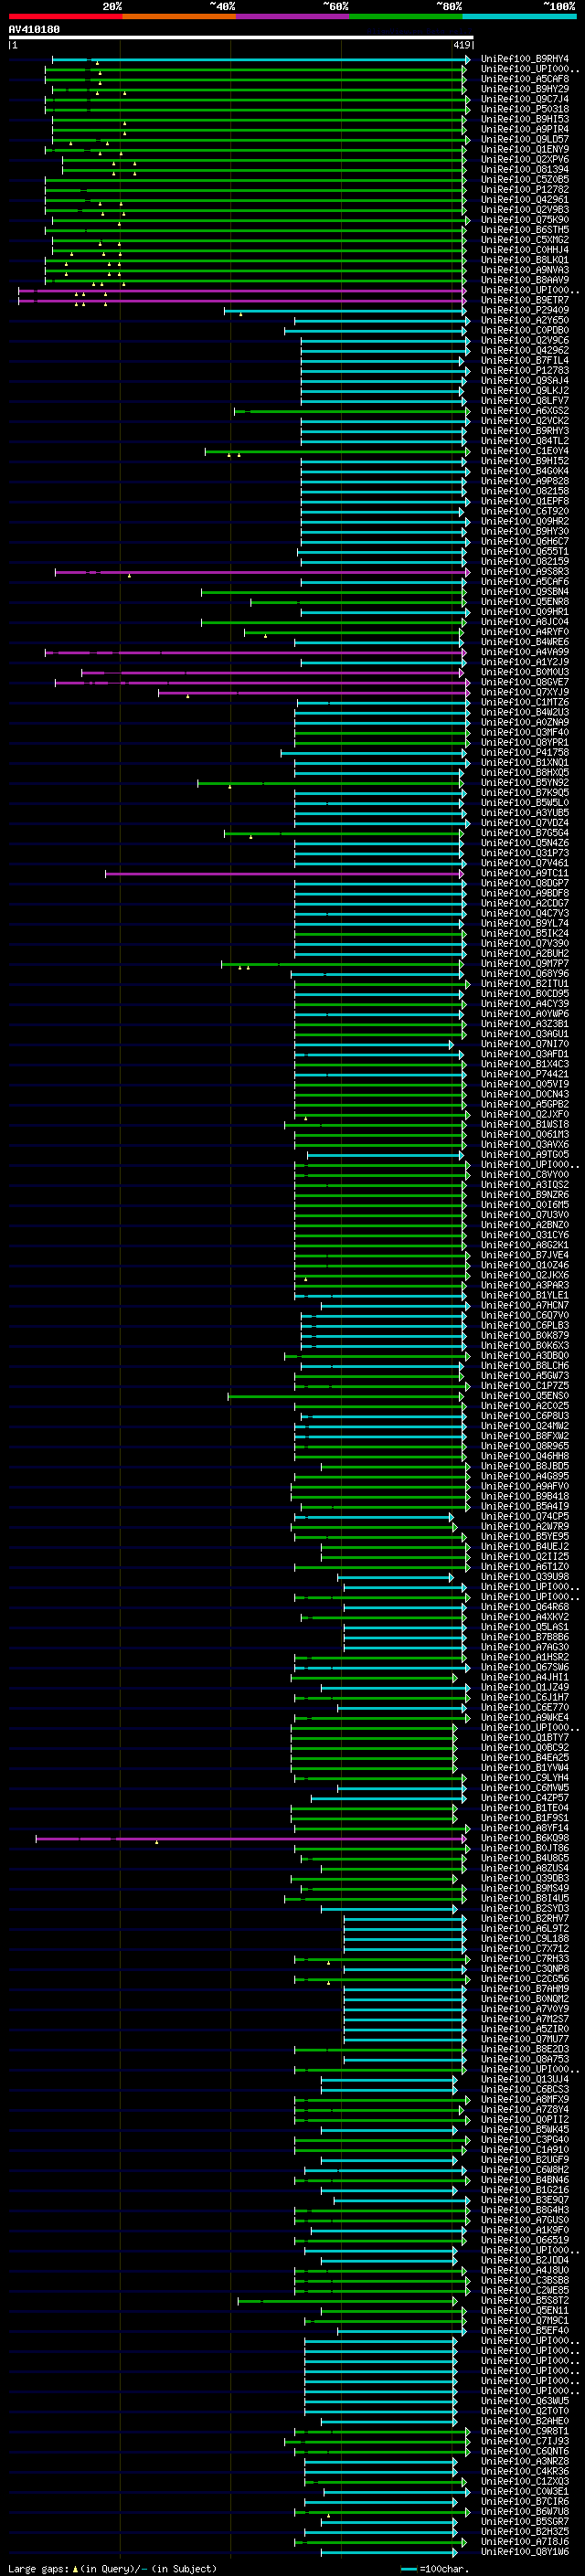This screenshot has width=585, height=2576.
Task: Select hit label UniRef100_B7G5G4
Action: pos(525,833)
